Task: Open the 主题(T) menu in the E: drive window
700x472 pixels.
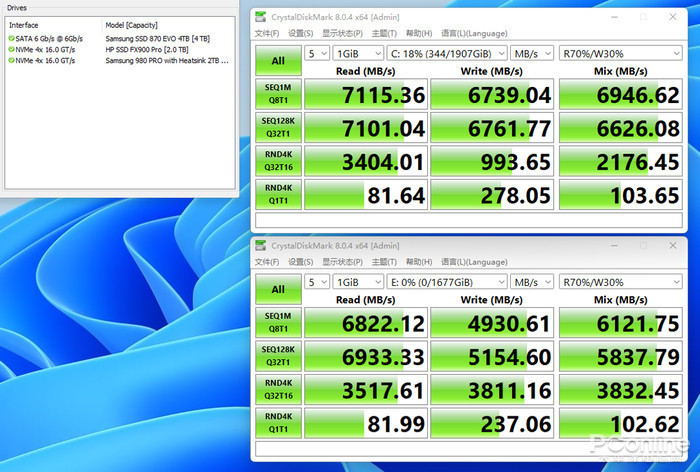Action: click(378, 262)
